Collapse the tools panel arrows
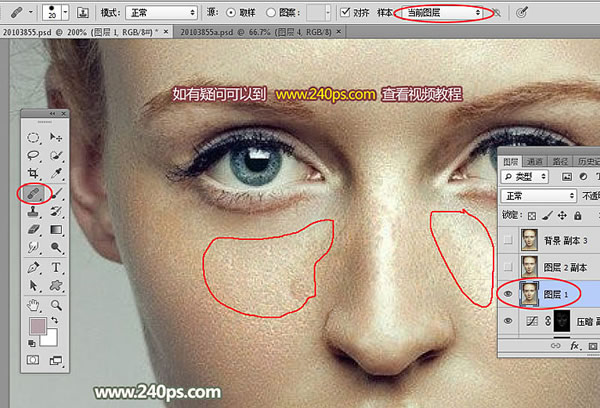This screenshot has height=408, width=600. click(x=52, y=114)
